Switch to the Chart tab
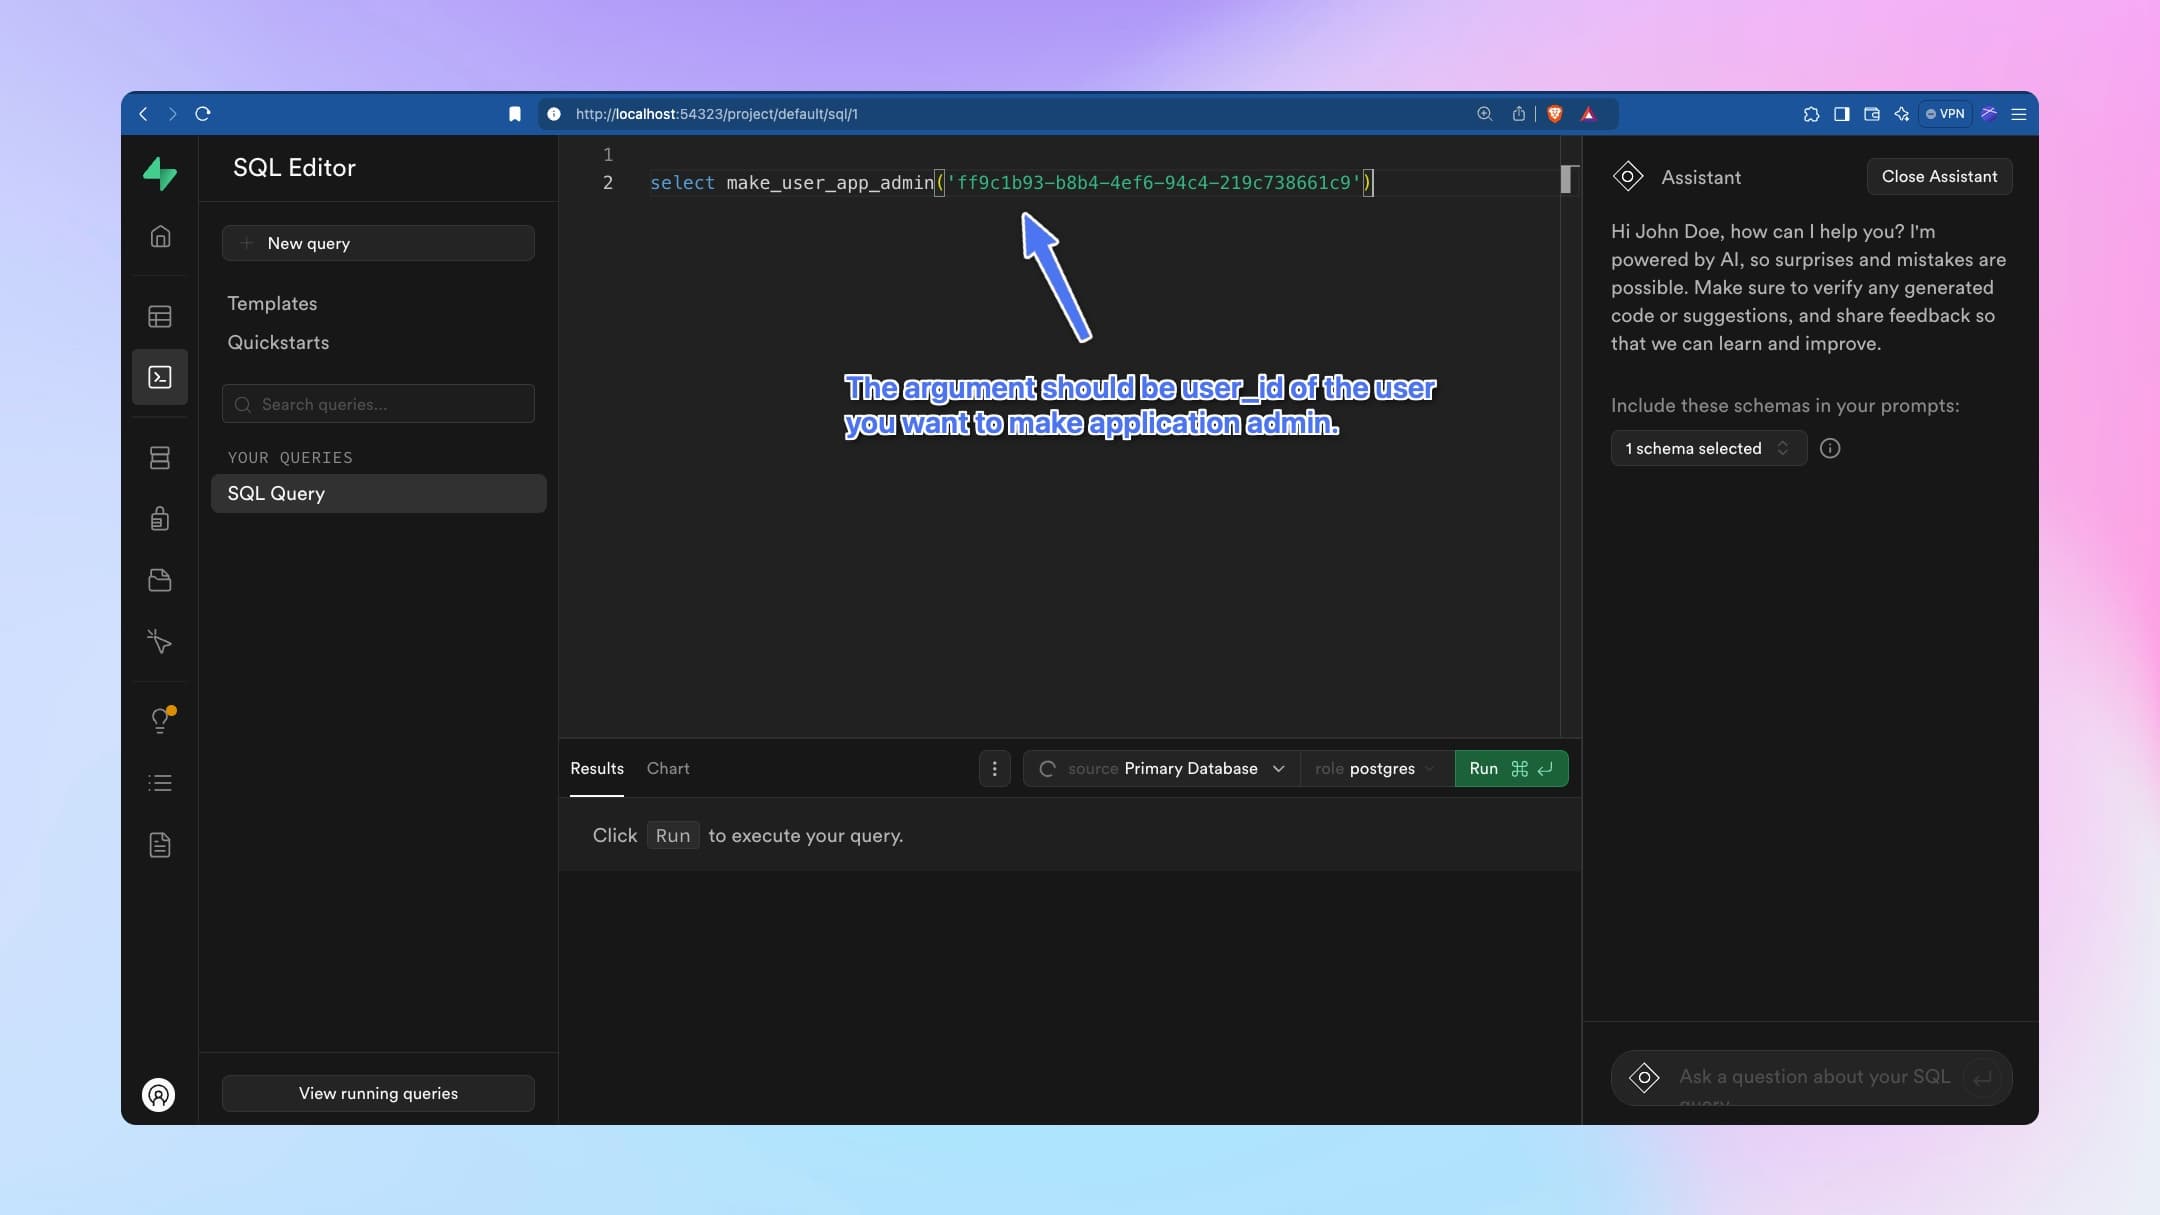The width and height of the screenshot is (2160, 1215). pos(667,768)
